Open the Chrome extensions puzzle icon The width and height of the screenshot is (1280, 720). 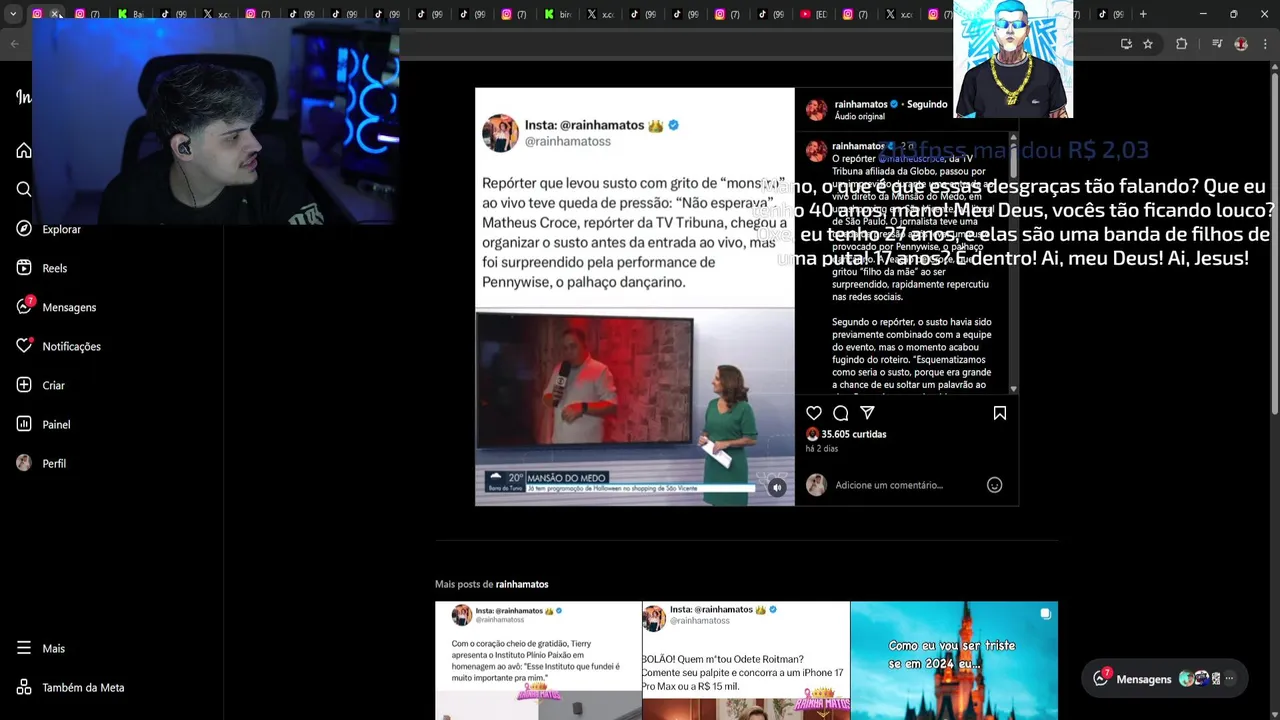click(x=1182, y=44)
